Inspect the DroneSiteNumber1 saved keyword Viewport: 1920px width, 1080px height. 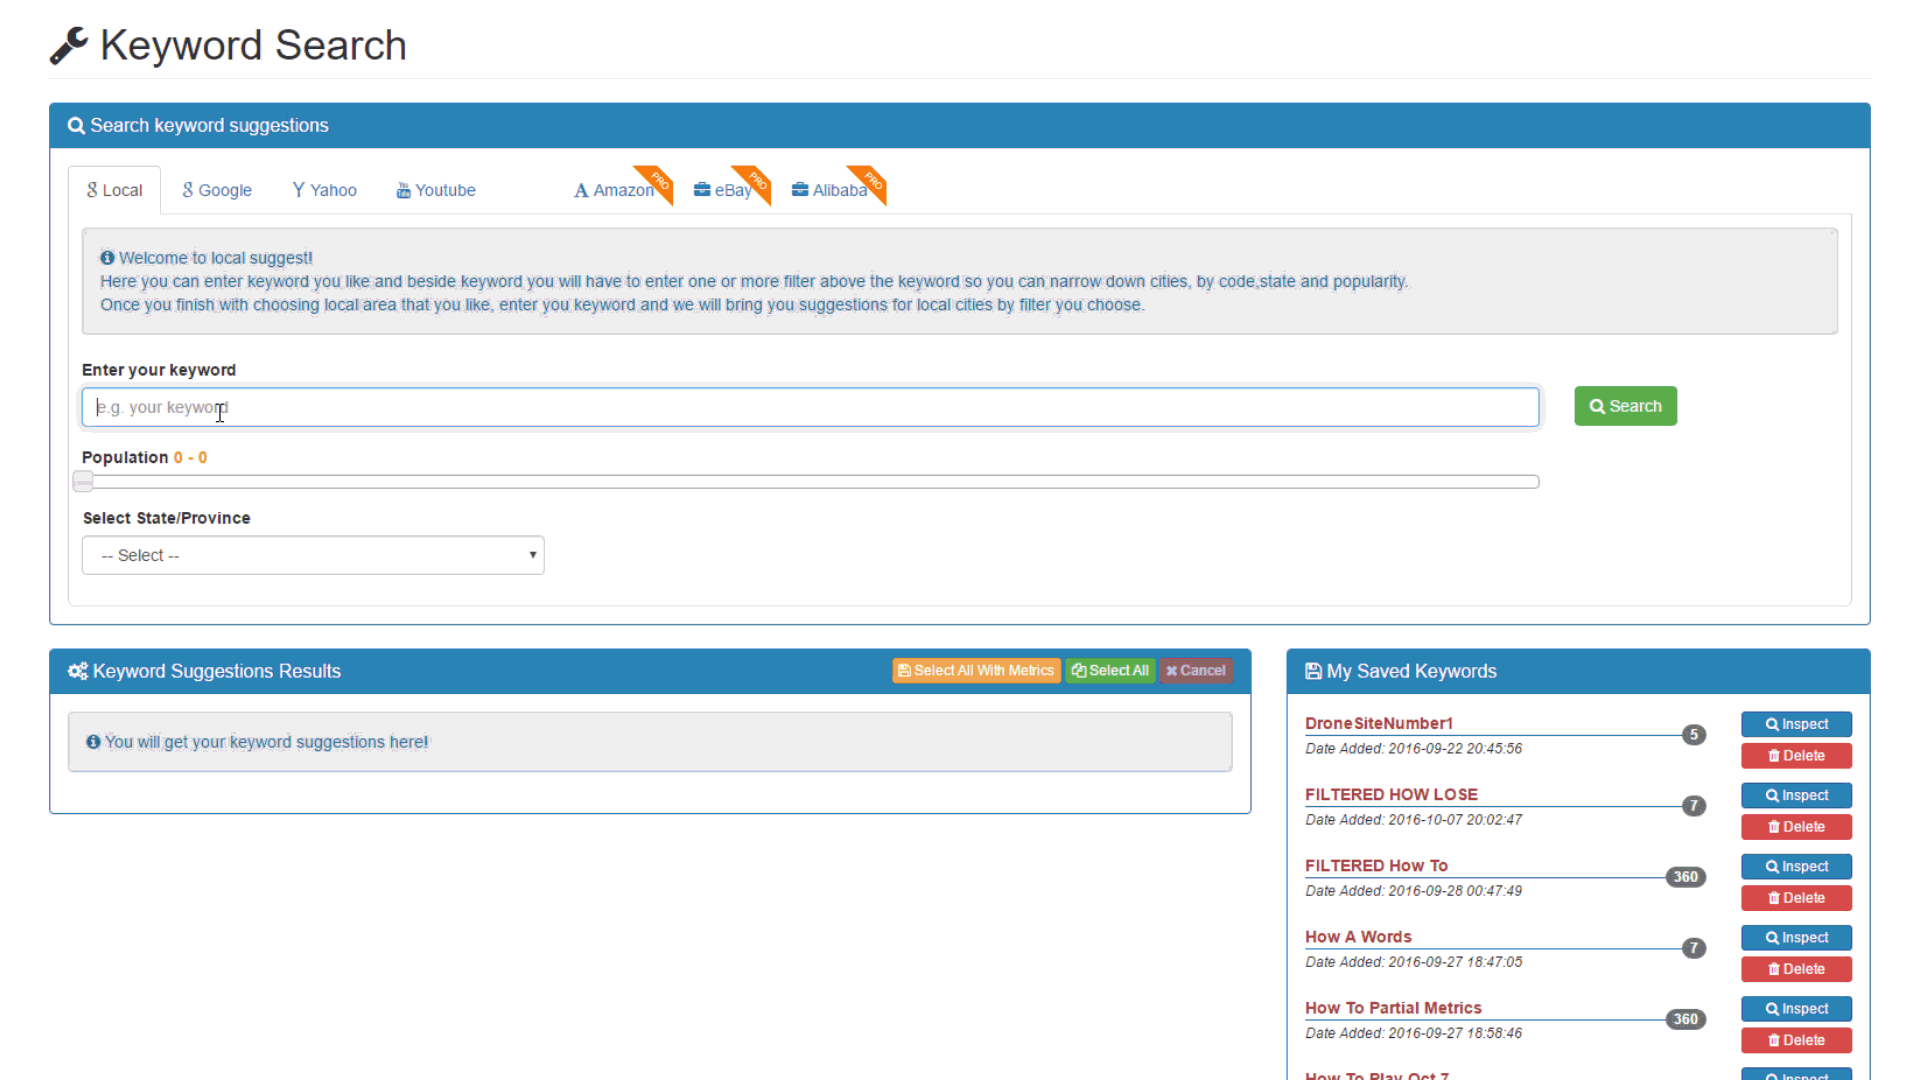[x=1796, y=724]
